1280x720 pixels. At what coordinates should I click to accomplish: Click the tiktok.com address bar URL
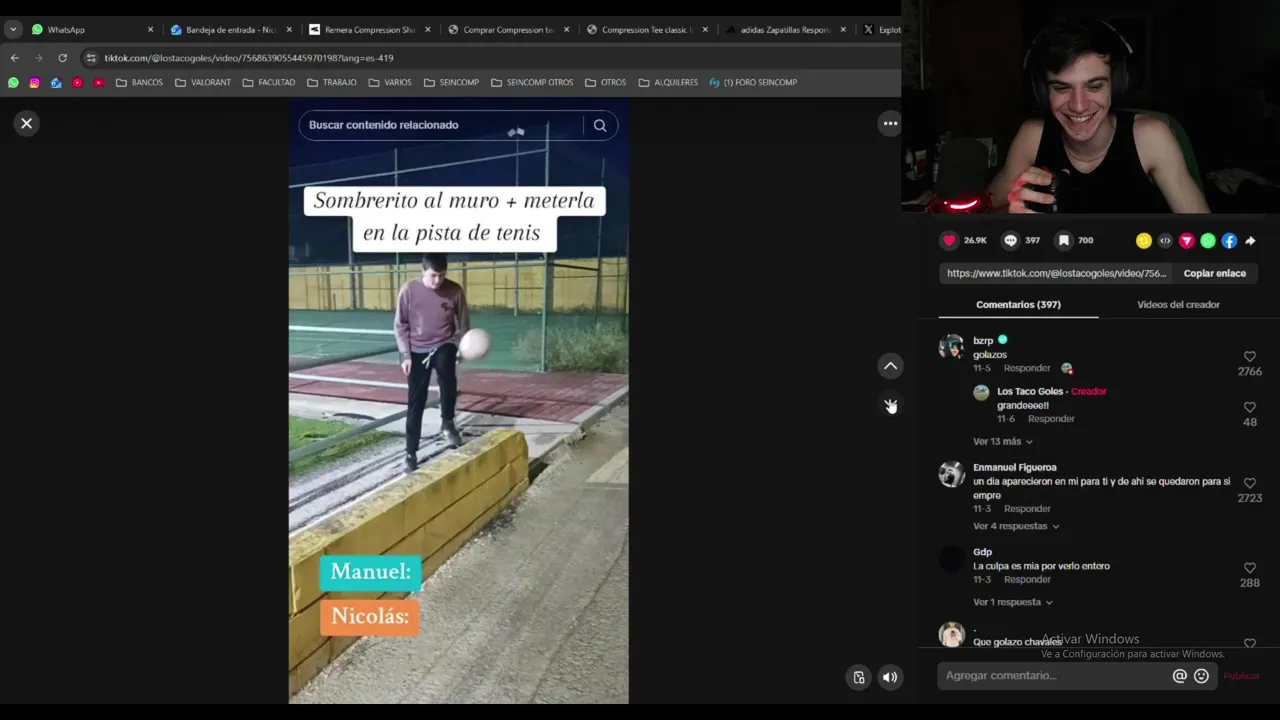click(248, 58)
